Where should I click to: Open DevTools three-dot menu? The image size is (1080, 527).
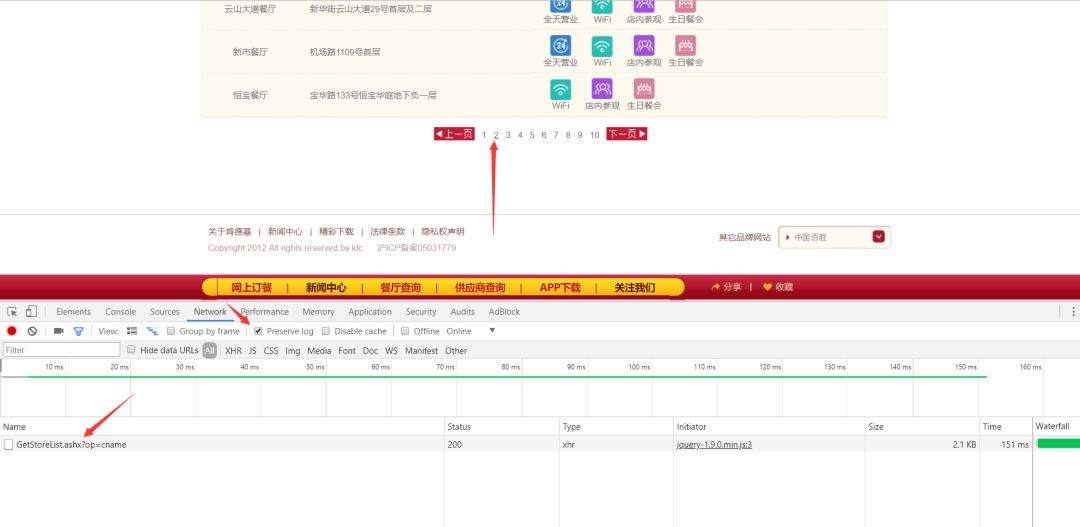click(1073, 311)
